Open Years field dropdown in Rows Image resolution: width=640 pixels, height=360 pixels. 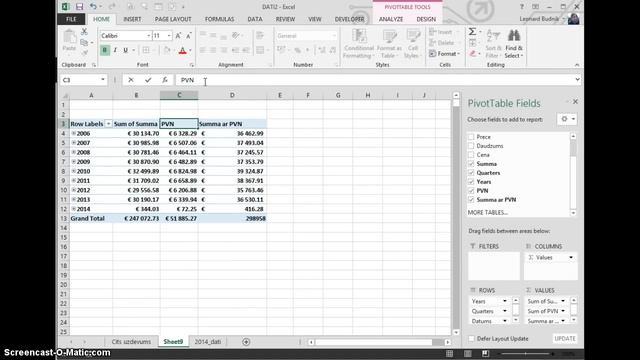pos(504,301)
